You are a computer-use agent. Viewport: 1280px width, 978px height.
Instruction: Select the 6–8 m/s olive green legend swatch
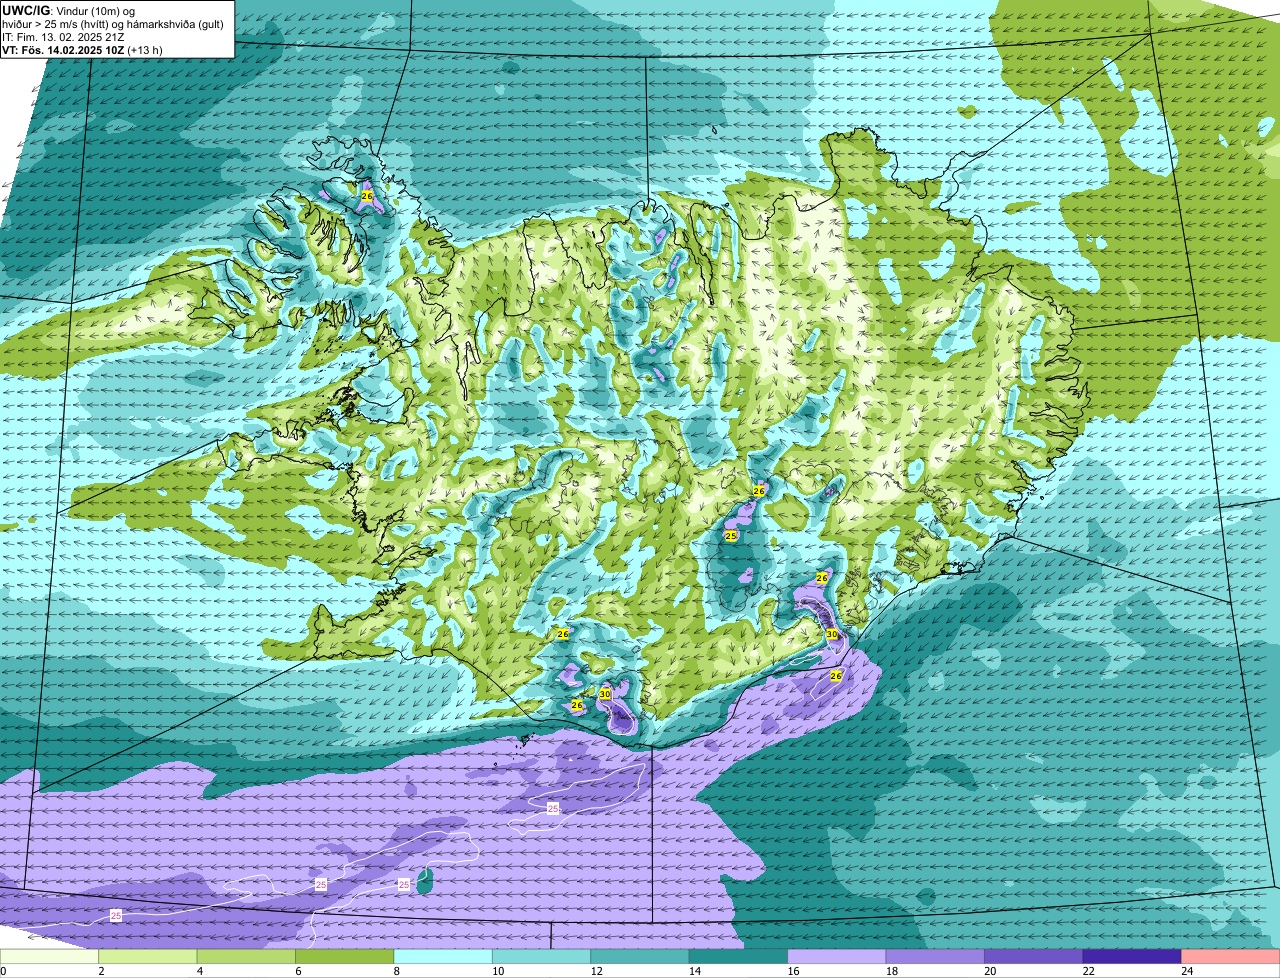coord(345,956)
